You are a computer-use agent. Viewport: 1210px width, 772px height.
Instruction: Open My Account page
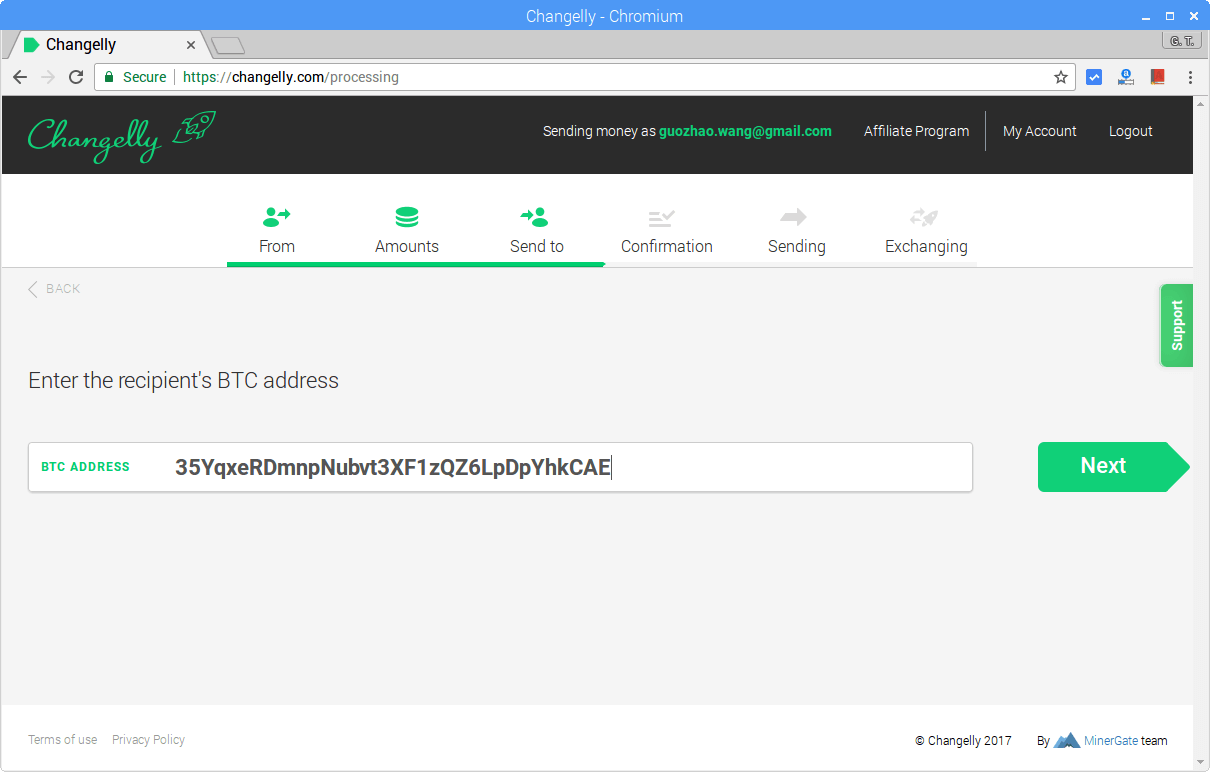tap(1039, 131)
